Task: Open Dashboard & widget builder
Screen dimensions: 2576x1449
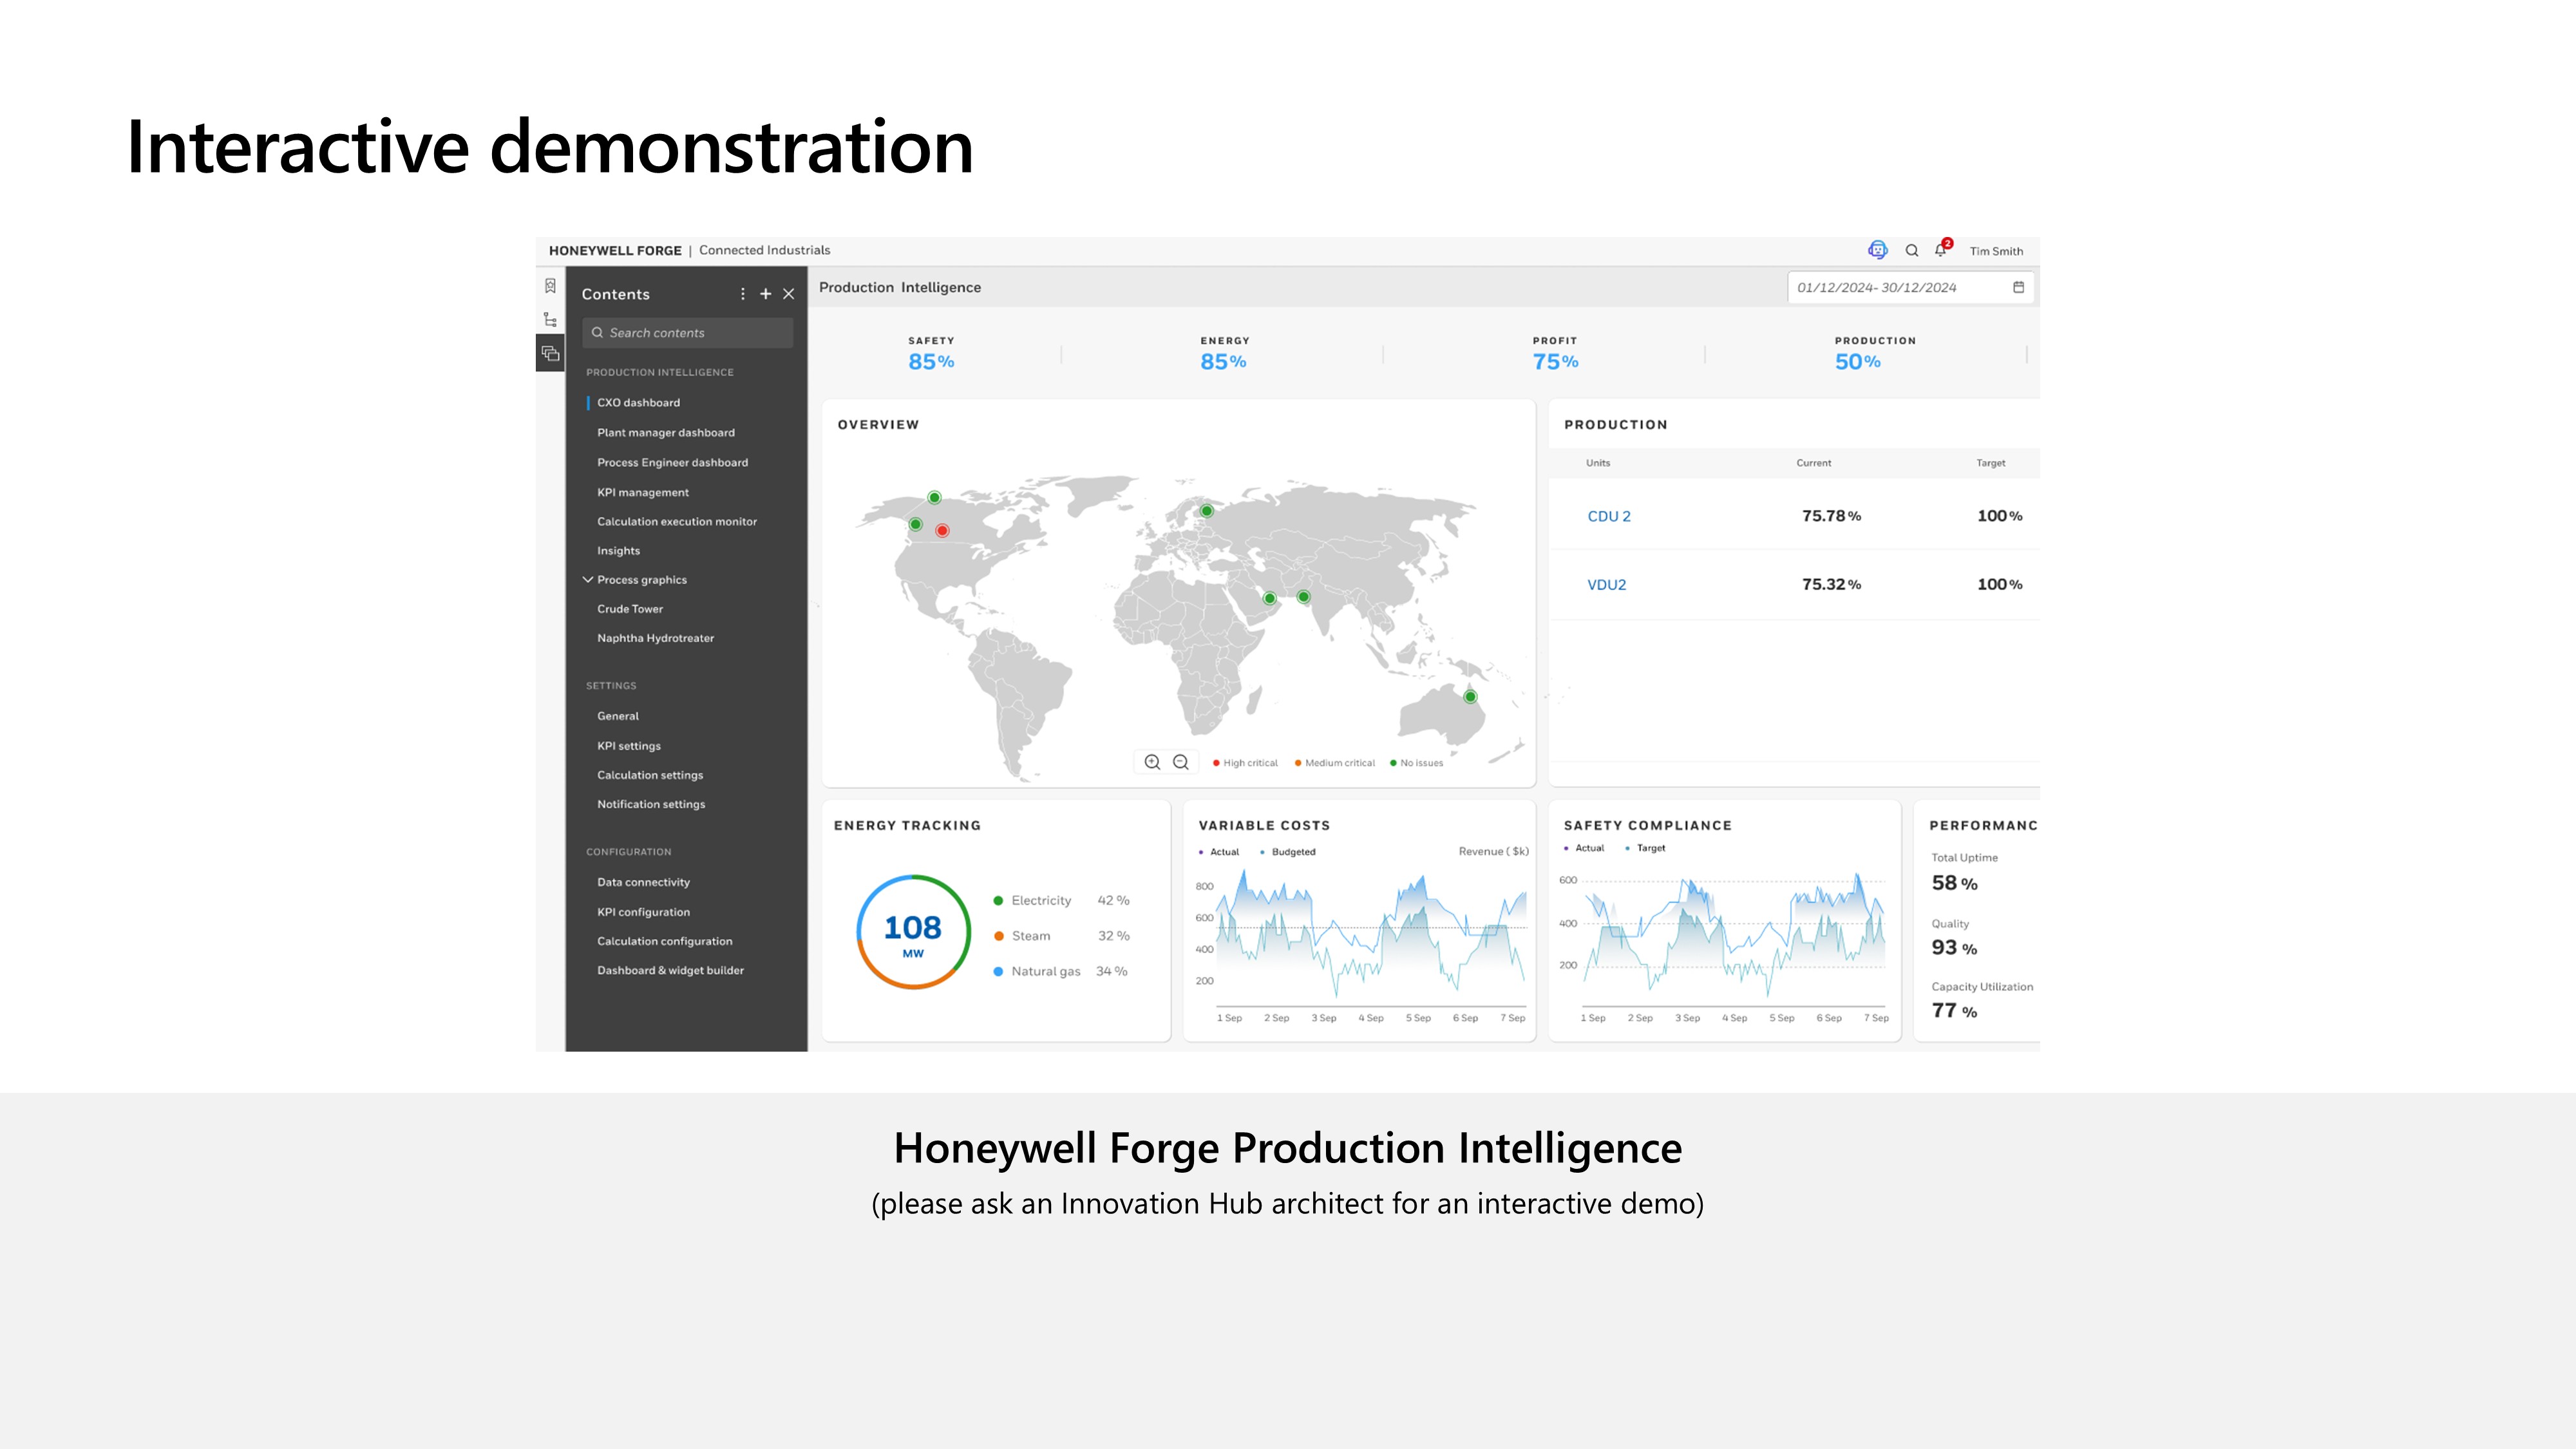Action: pyautogui.click(x=670, y=970)
